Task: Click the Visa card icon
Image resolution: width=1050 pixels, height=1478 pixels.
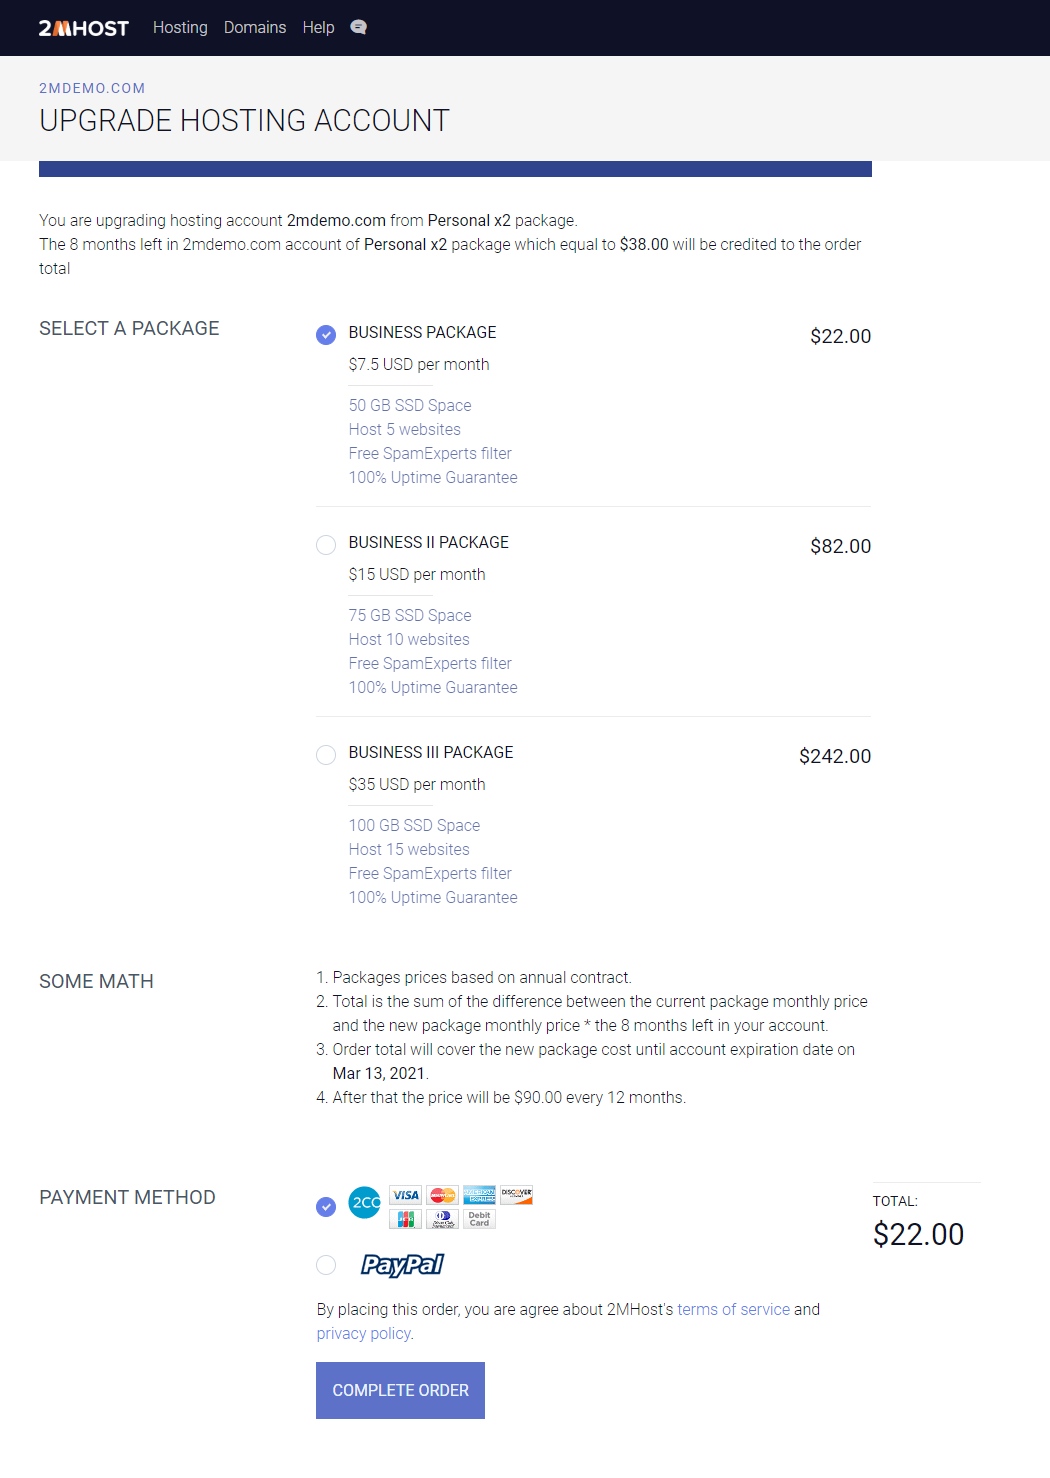Action: [x=405, y=1195]
